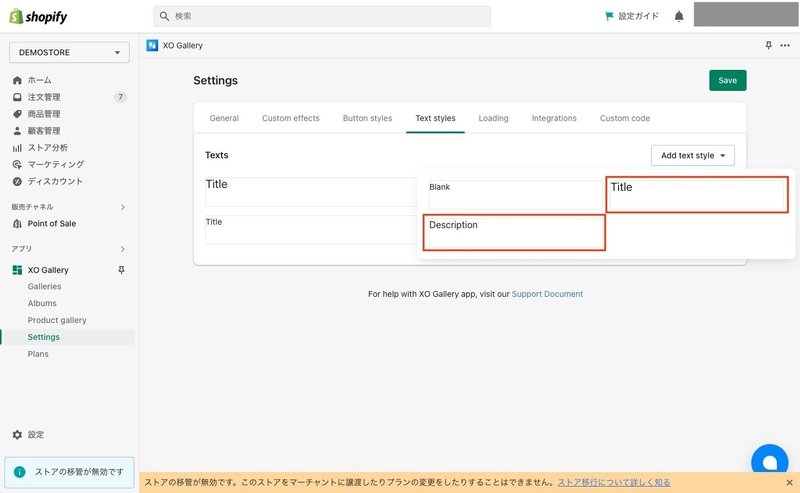
Task: Select the Title text style option in popup
Action: [697, 194]
